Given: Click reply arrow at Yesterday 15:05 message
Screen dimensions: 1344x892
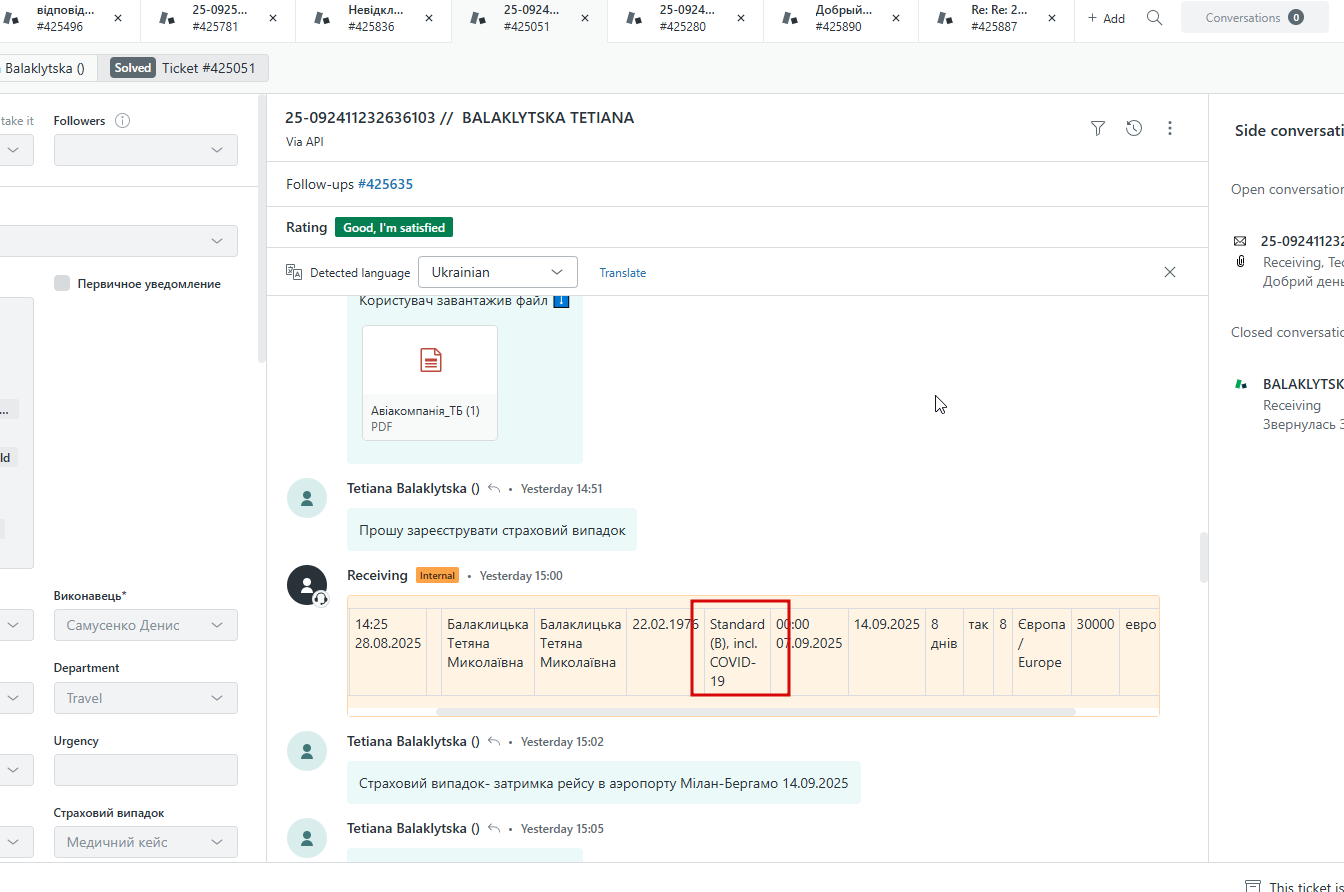Looking at the screenshot, I should click(494, 829).
